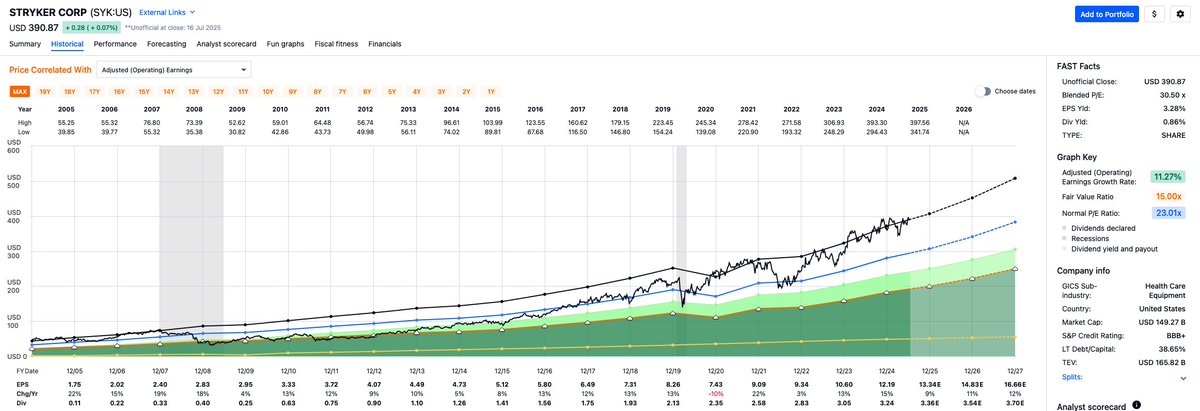Open the Performance tab
Screen dimensions: 1200x411
[x=115, y=44]
